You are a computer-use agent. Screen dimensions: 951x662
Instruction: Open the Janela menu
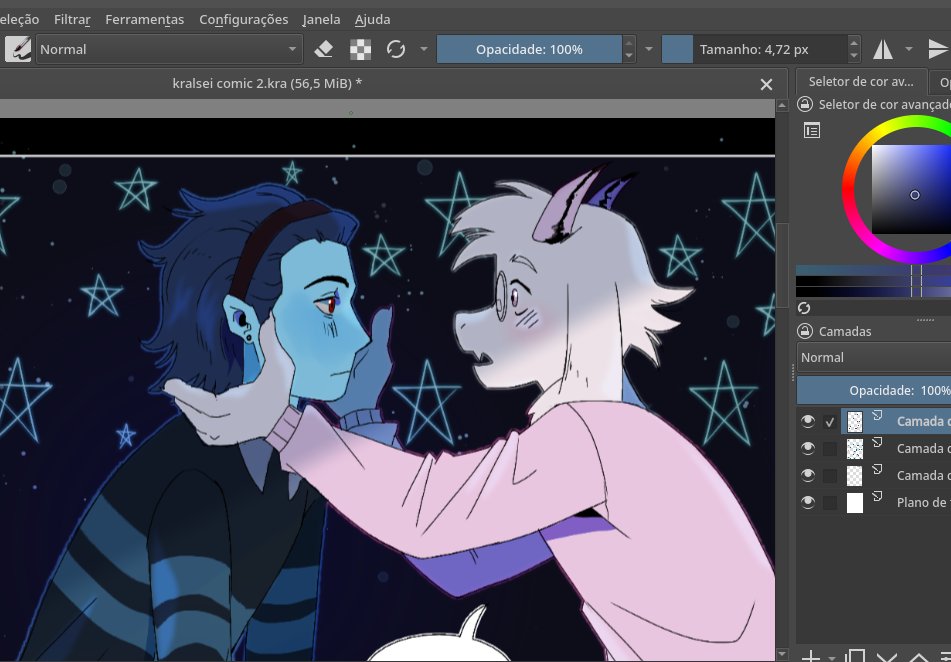click(321, 19)
